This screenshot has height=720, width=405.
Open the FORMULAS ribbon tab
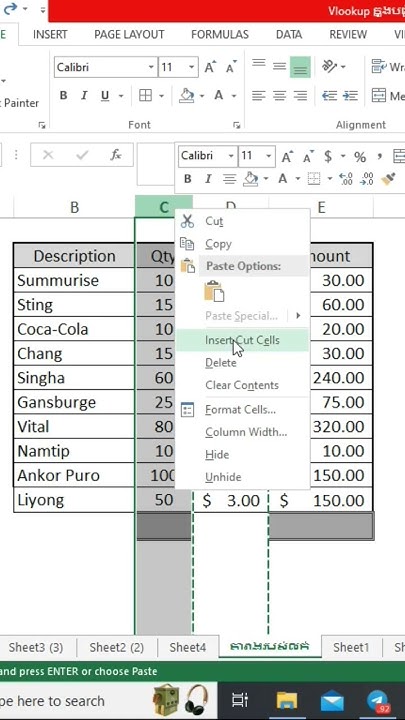coord(220,35)
